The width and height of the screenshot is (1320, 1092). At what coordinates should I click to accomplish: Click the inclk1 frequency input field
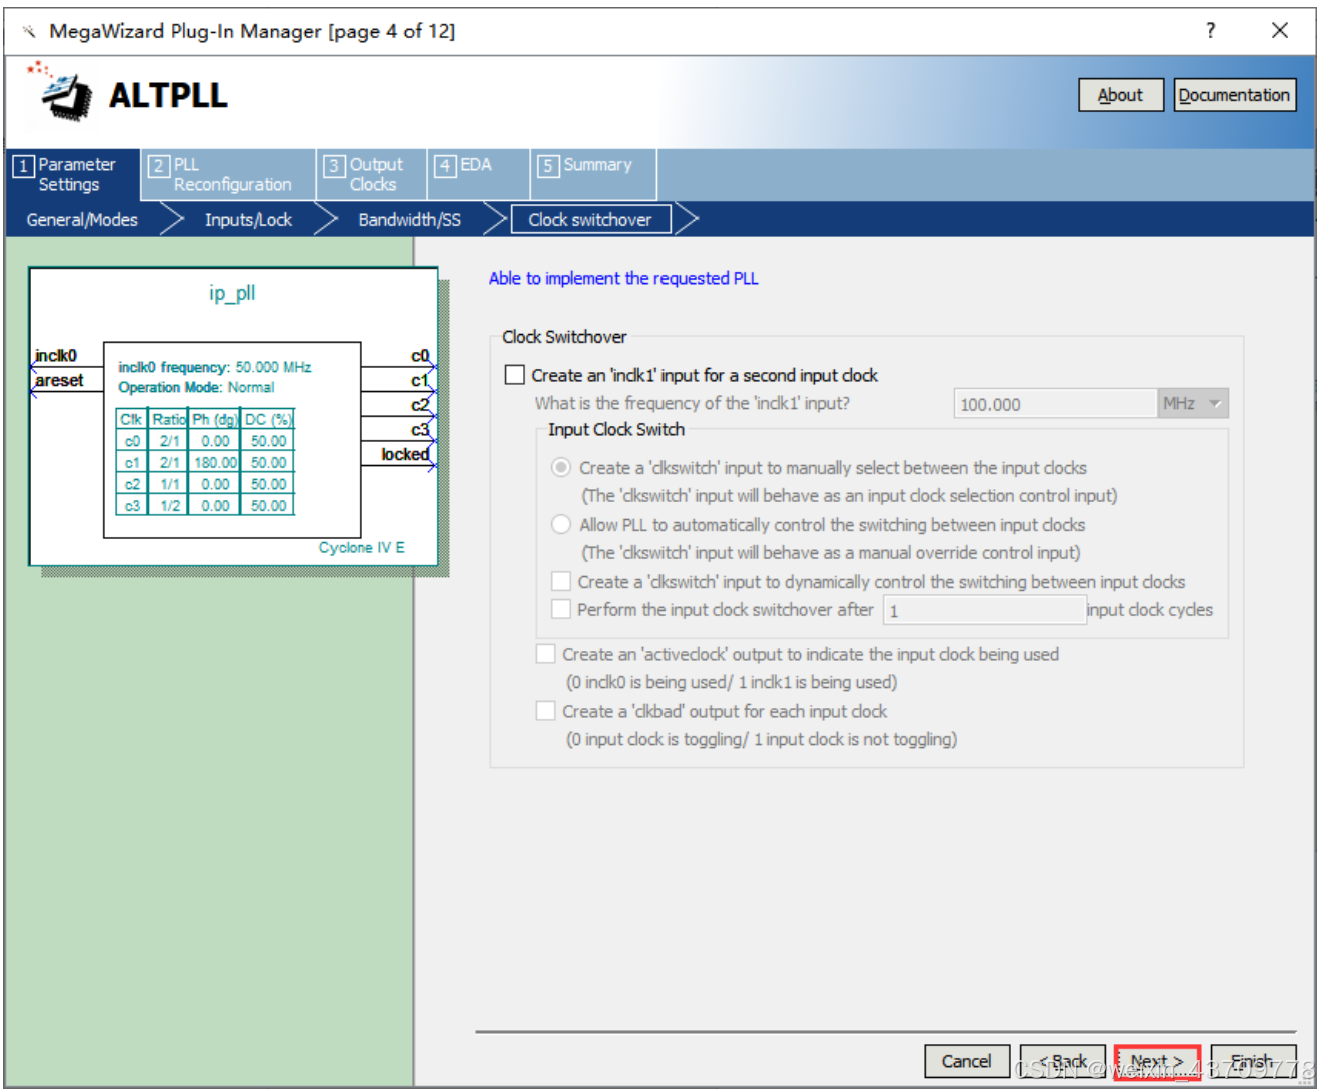1055,404
